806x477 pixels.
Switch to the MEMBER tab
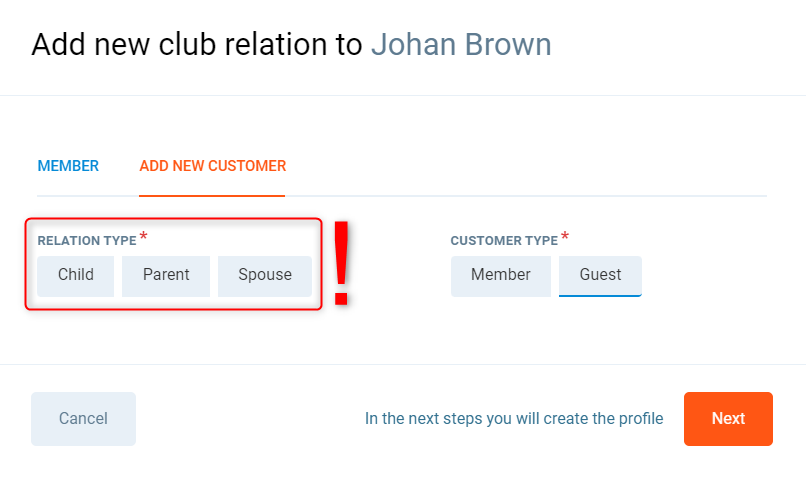tap(68, 166)
